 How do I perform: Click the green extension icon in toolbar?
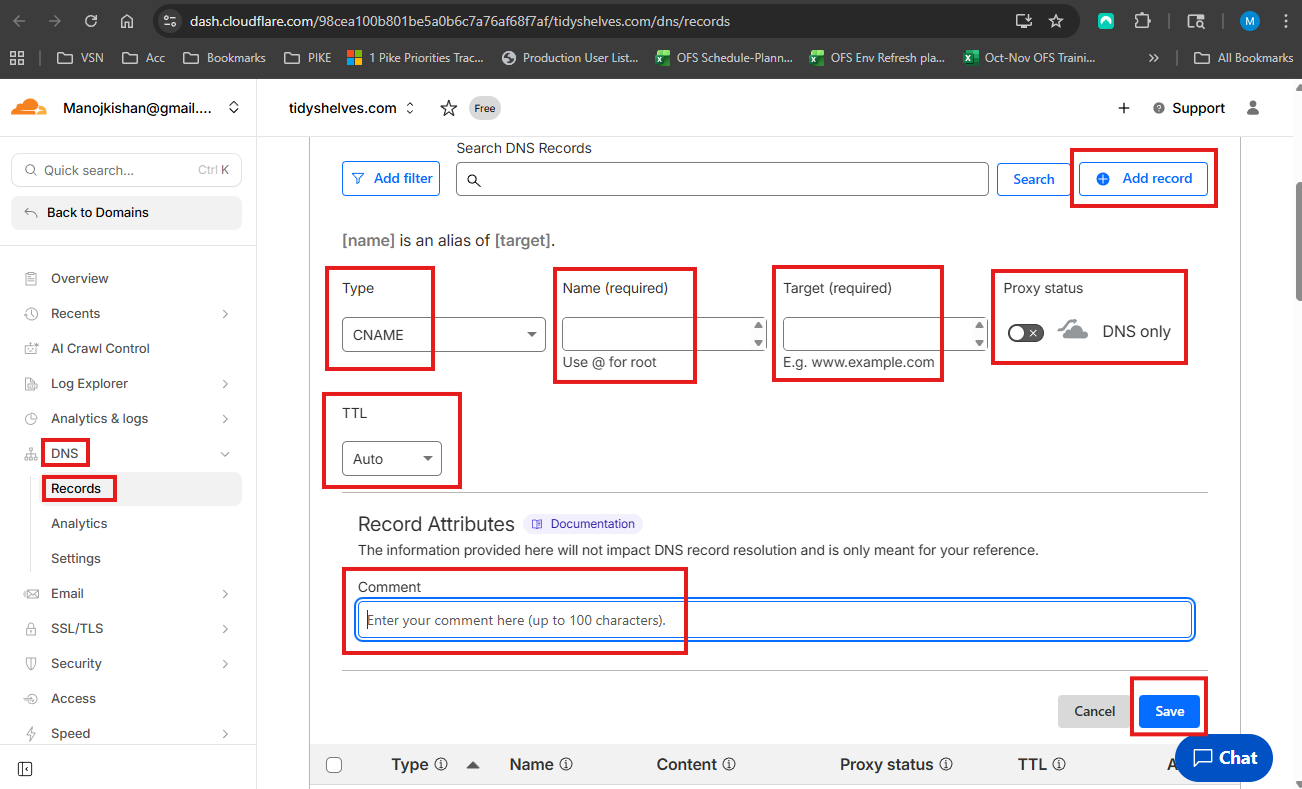point(1106,21)
